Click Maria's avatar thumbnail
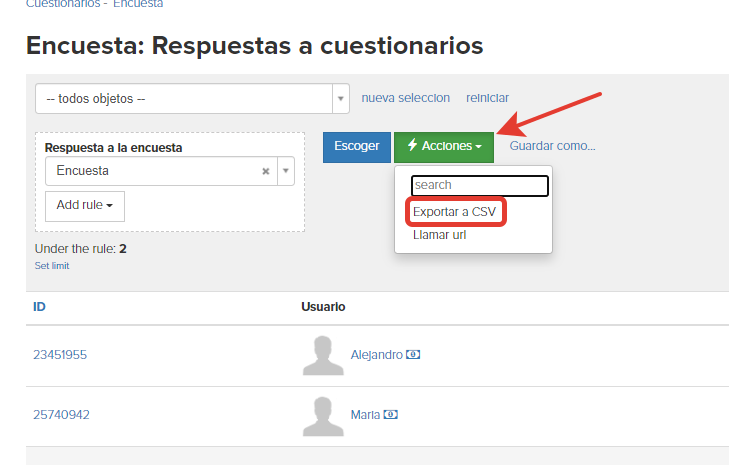Viewport: 729px width, 465px height. tap(323, 416)
